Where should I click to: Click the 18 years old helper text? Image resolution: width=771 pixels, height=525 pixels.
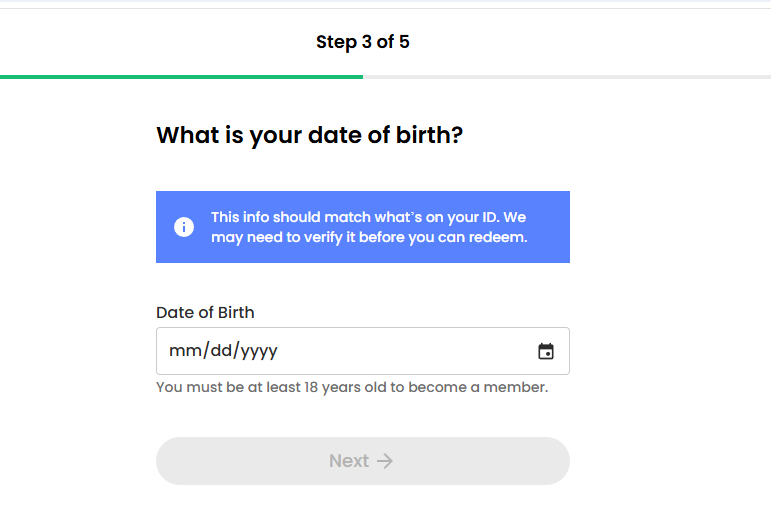(x=352, y=387)
